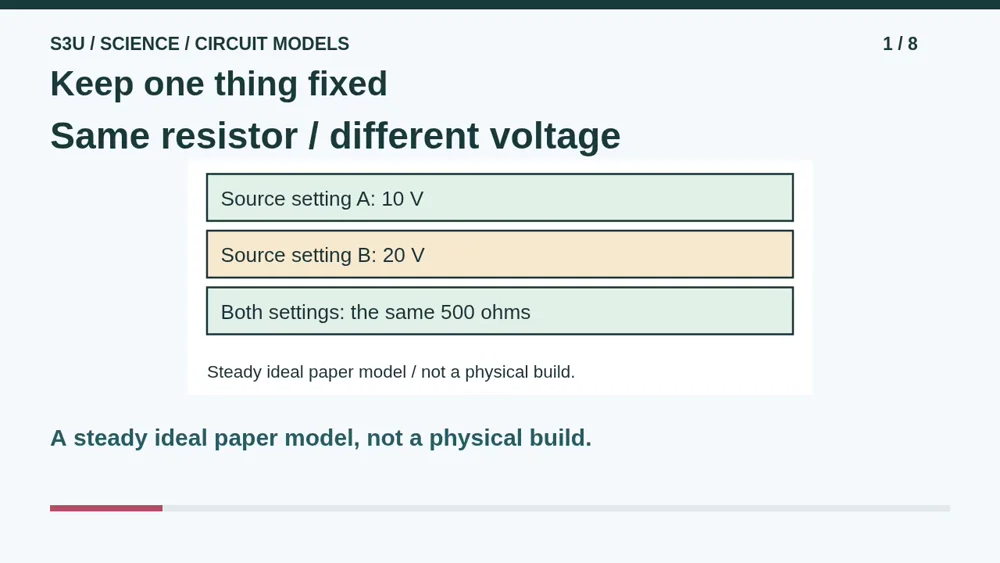Select the Source setting A: 10 V box
This screenshot has height=563, width=1000.
499,198
